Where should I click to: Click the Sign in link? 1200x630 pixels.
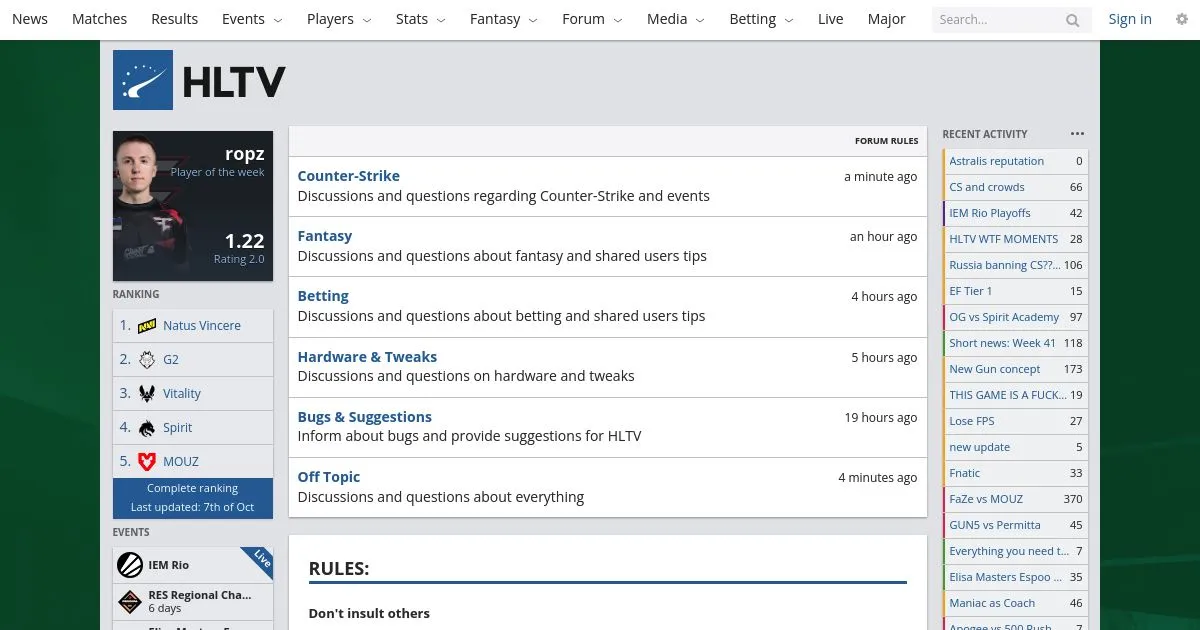tap(1130, 19)
